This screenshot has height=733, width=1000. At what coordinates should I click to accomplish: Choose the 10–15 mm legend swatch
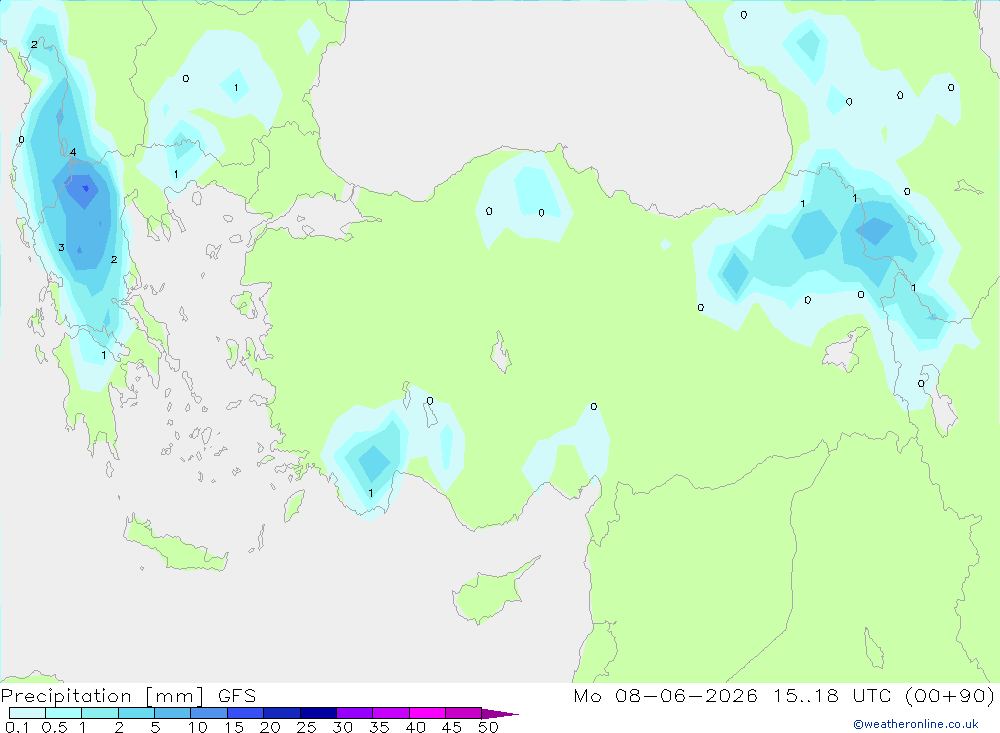(209, 713)
